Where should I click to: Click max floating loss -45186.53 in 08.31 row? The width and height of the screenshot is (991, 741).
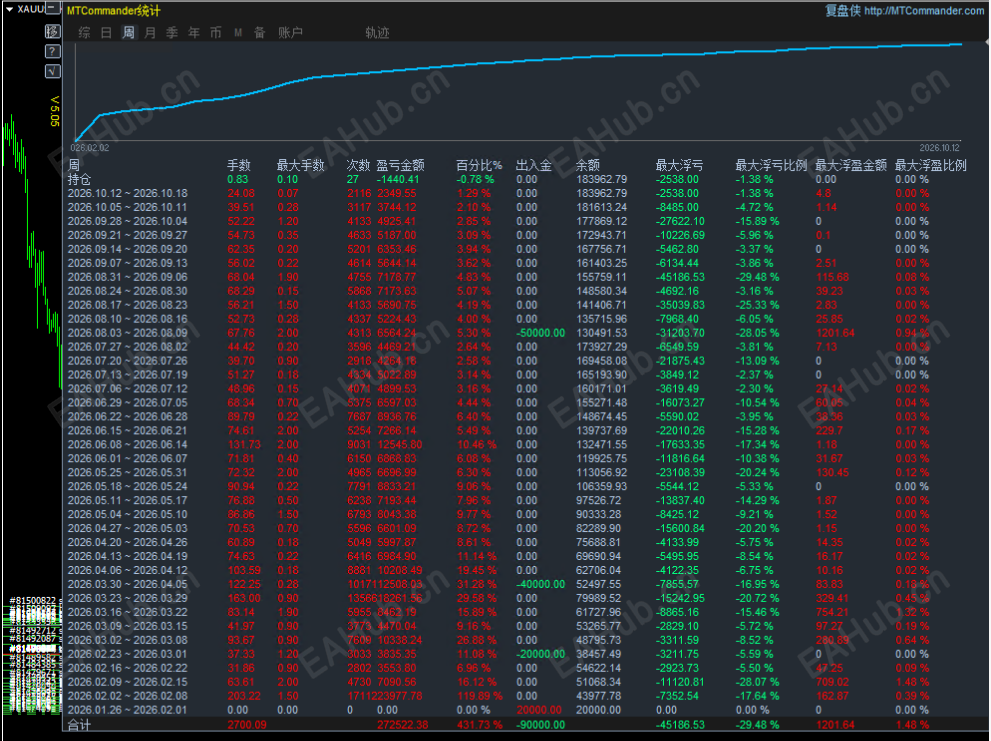pos(680,277)
